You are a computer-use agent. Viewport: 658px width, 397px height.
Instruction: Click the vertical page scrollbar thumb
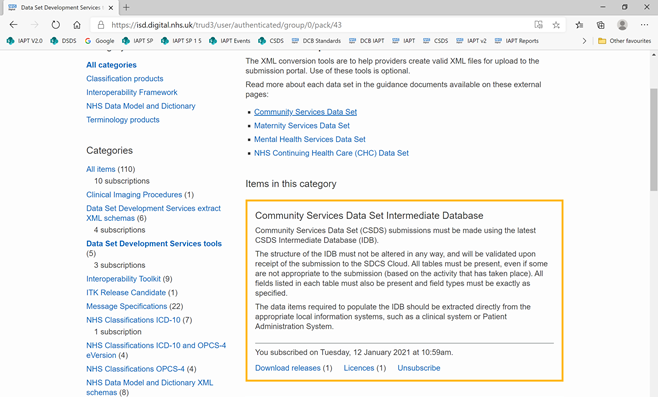[654, 139]
